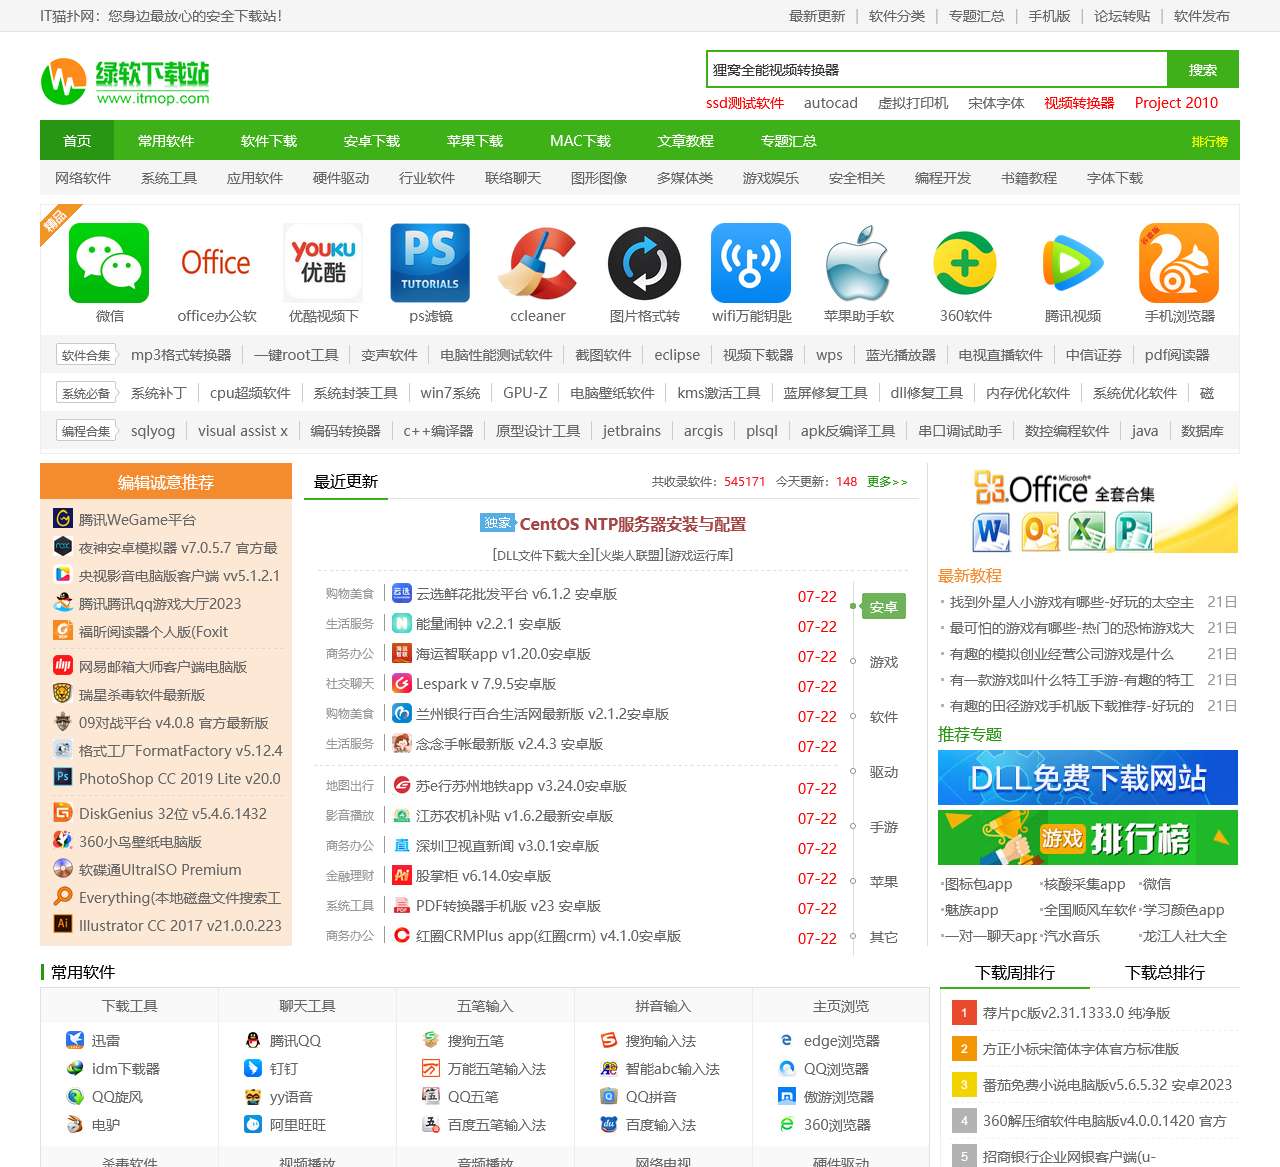
Task: Click the Project 2010 hot search link
Action: 1176,103
